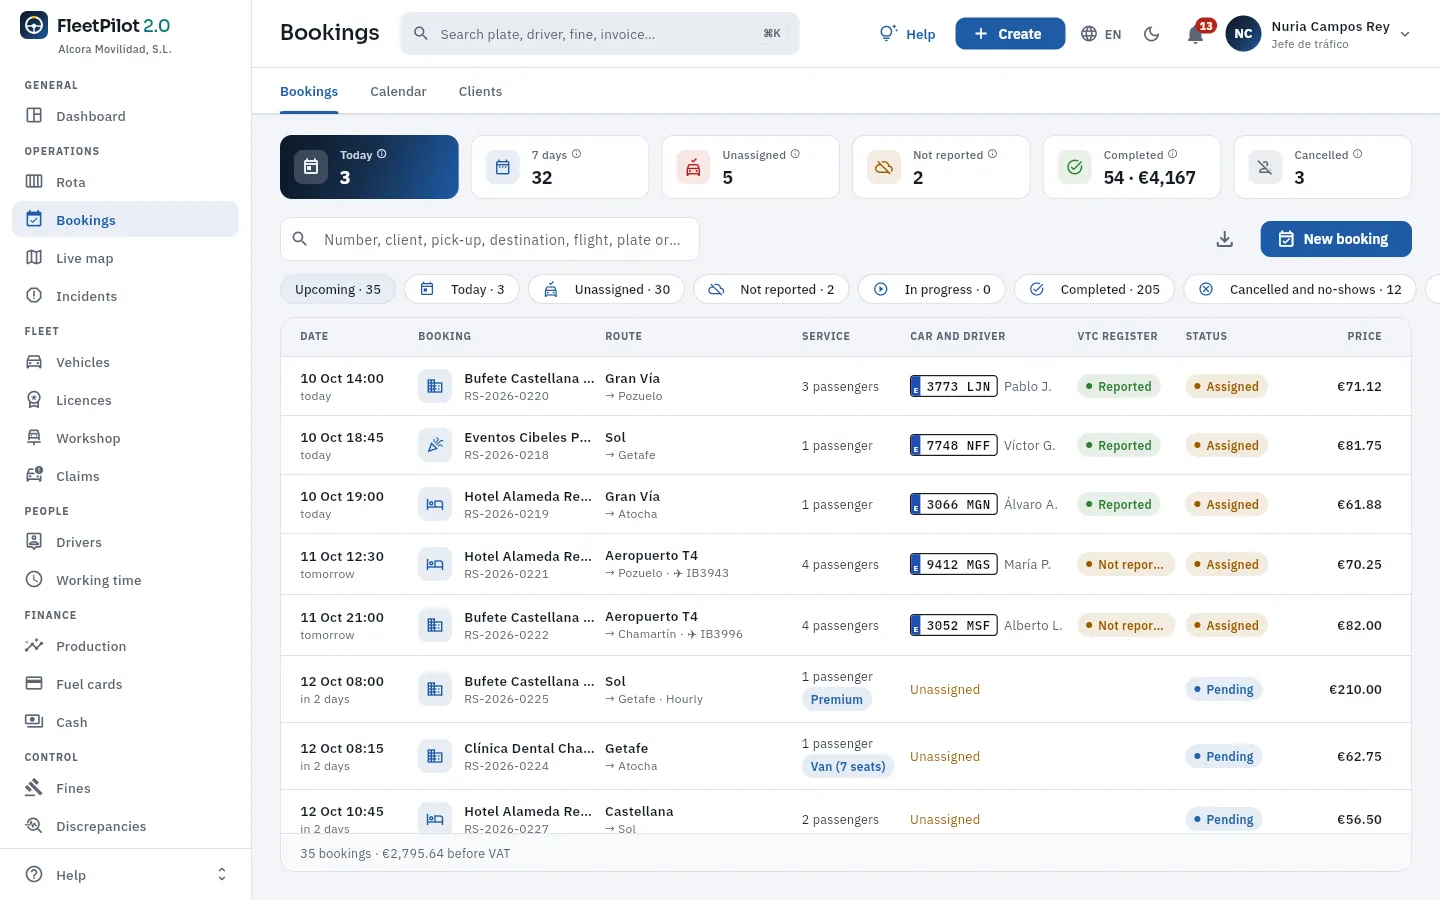The image size is (1440, 900).
Task: Open Working time
Action: 125,580
